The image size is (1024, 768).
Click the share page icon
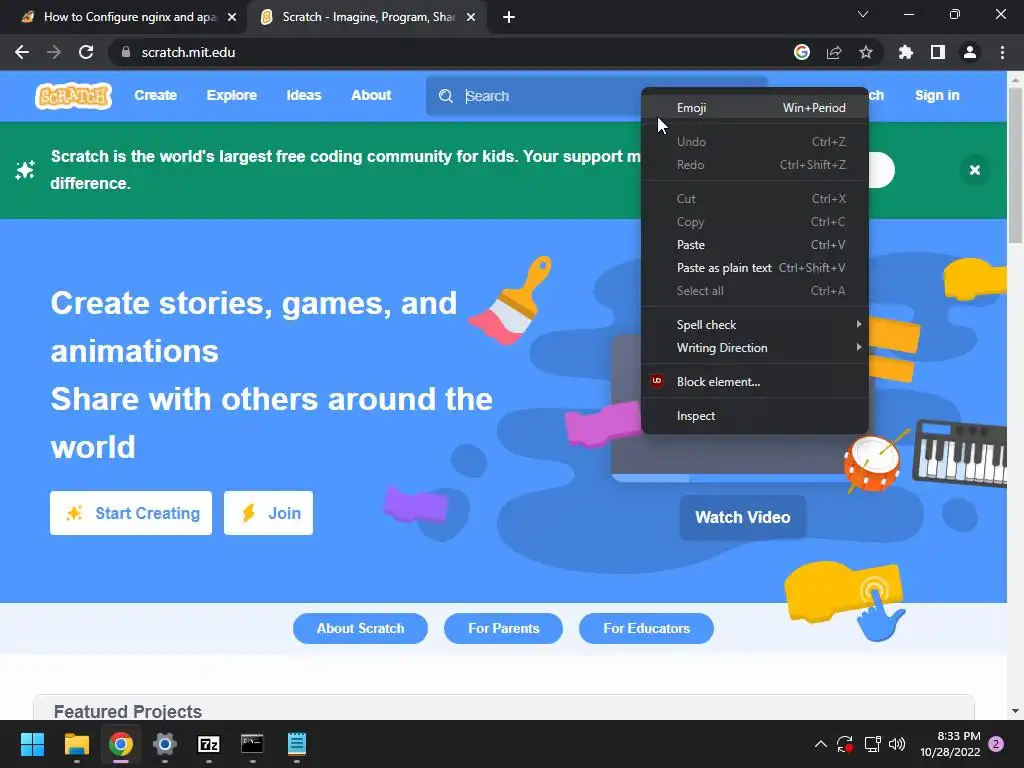pos(834,52)
